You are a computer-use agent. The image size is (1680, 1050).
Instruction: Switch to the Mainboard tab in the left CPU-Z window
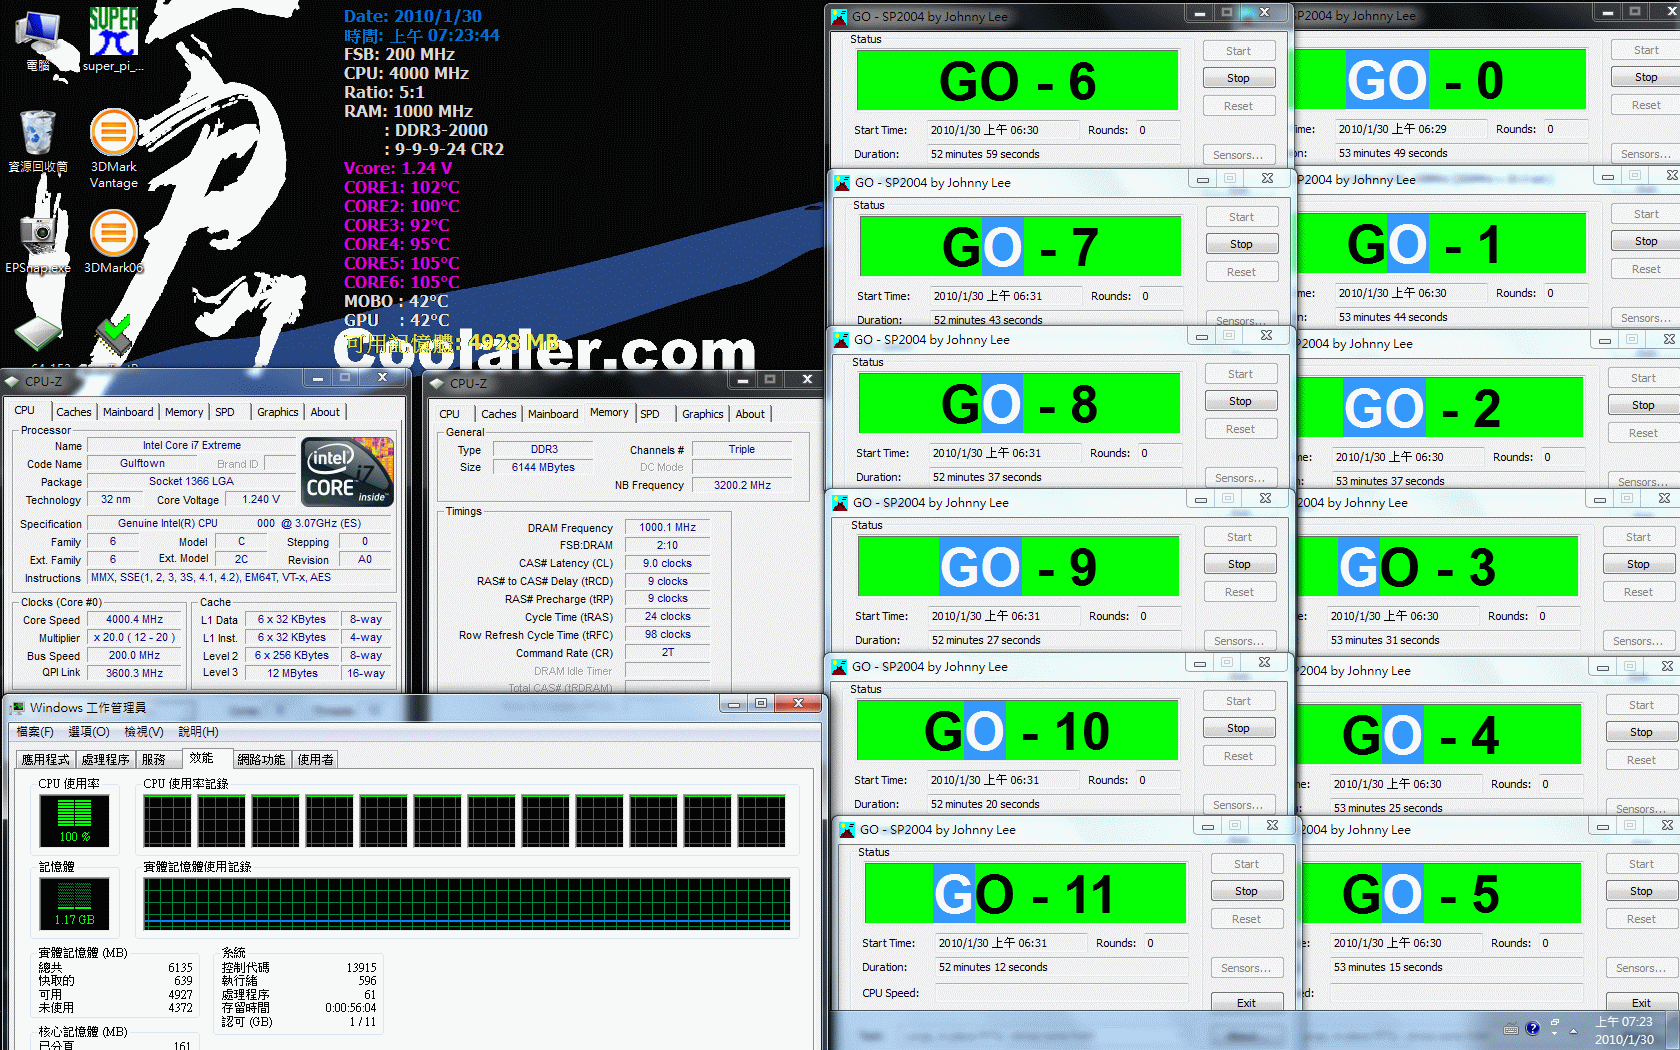[128, 412]
